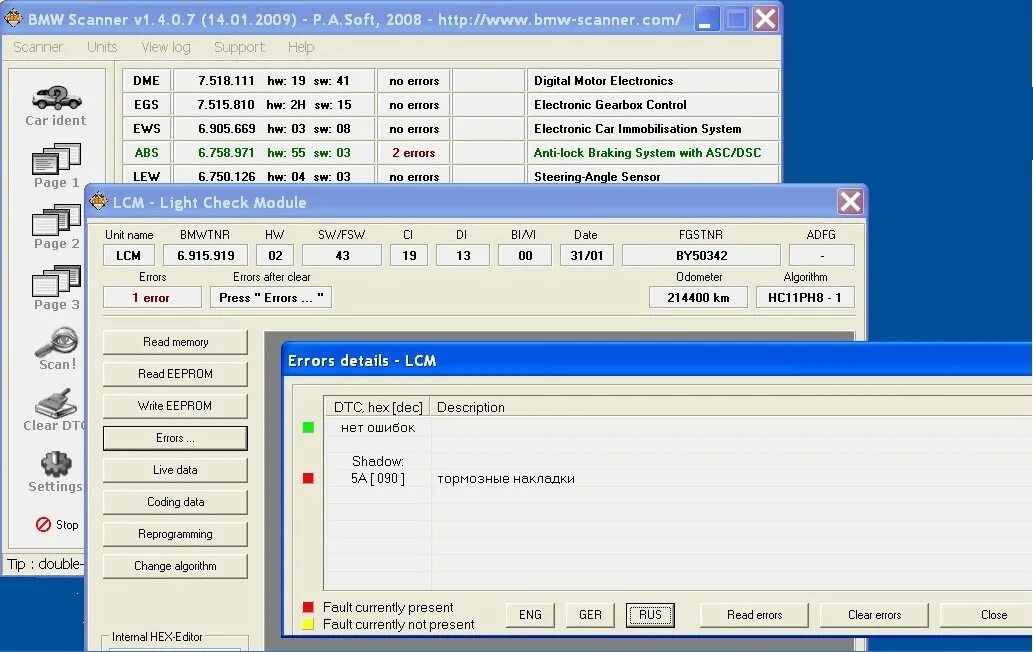Open the Units menu
Image resolution: width=1033 pixels, height=652 pixels.
click(102, 47)
